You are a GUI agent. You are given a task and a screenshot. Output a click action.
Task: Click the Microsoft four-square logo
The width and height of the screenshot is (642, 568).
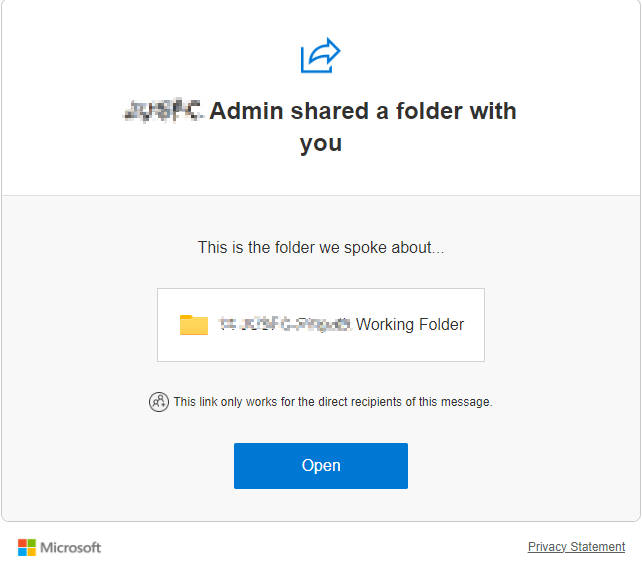click(x=27, y=548)
